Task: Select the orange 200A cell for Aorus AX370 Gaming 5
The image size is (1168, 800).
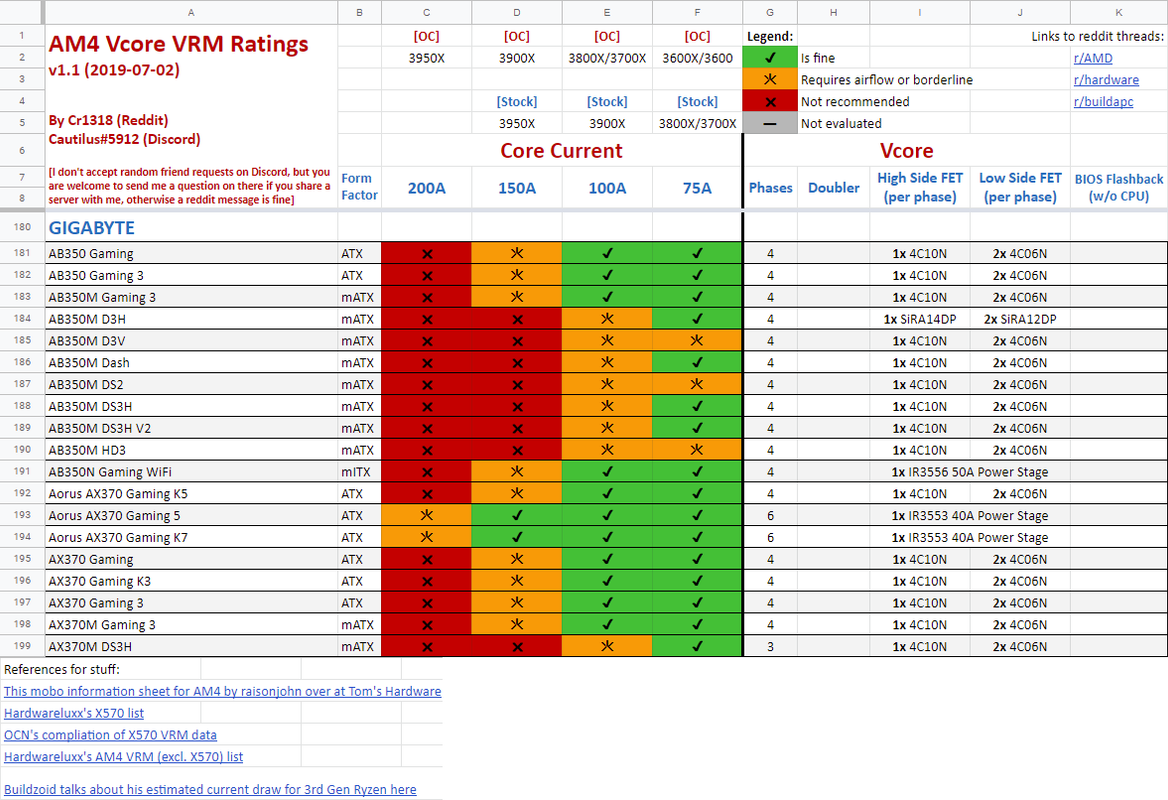Action: click(x=426, y=515)
